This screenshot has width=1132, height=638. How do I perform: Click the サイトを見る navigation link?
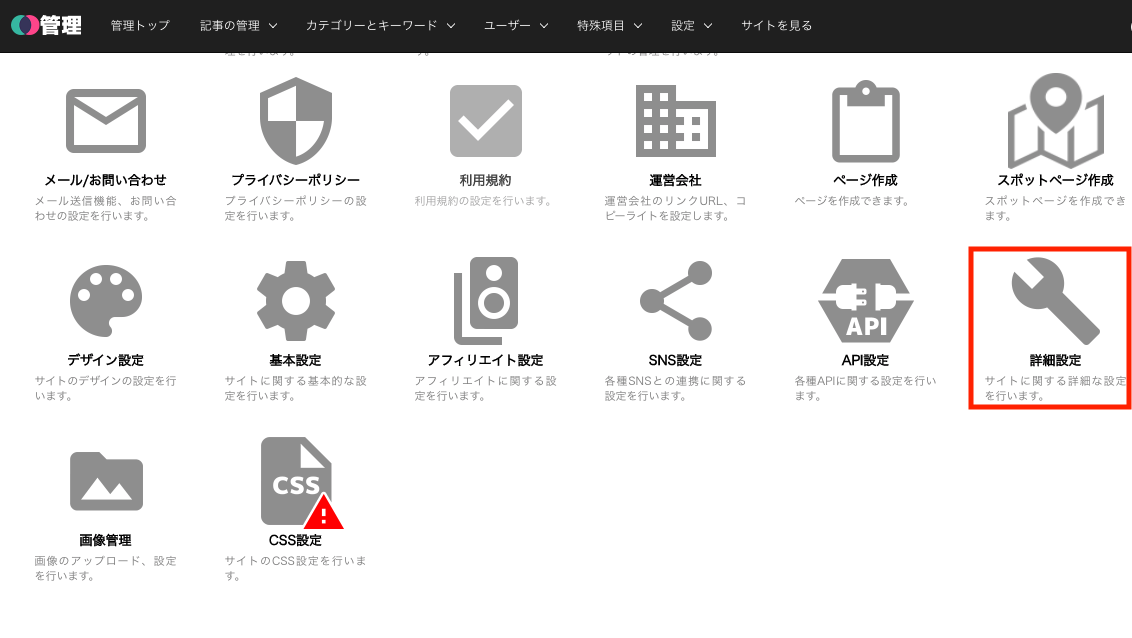coord(776,25)
